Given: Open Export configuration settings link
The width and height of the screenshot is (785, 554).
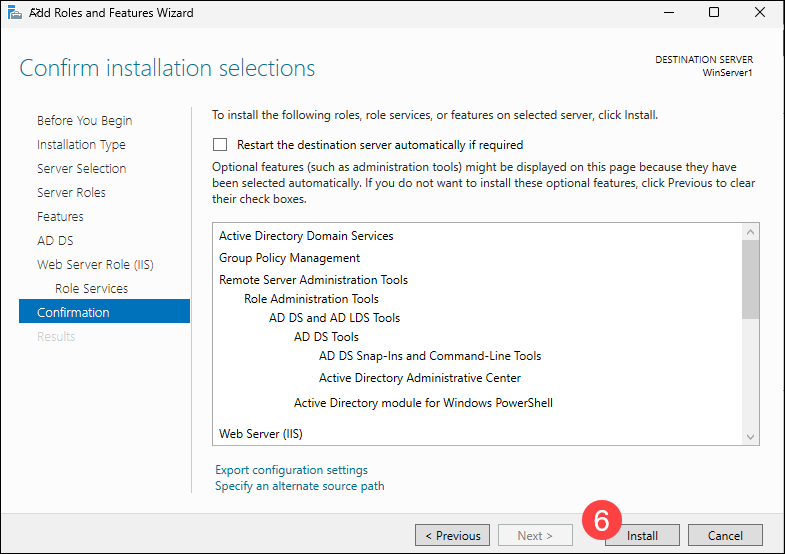Looking at the screenshot, I should [x=291, y=470].
